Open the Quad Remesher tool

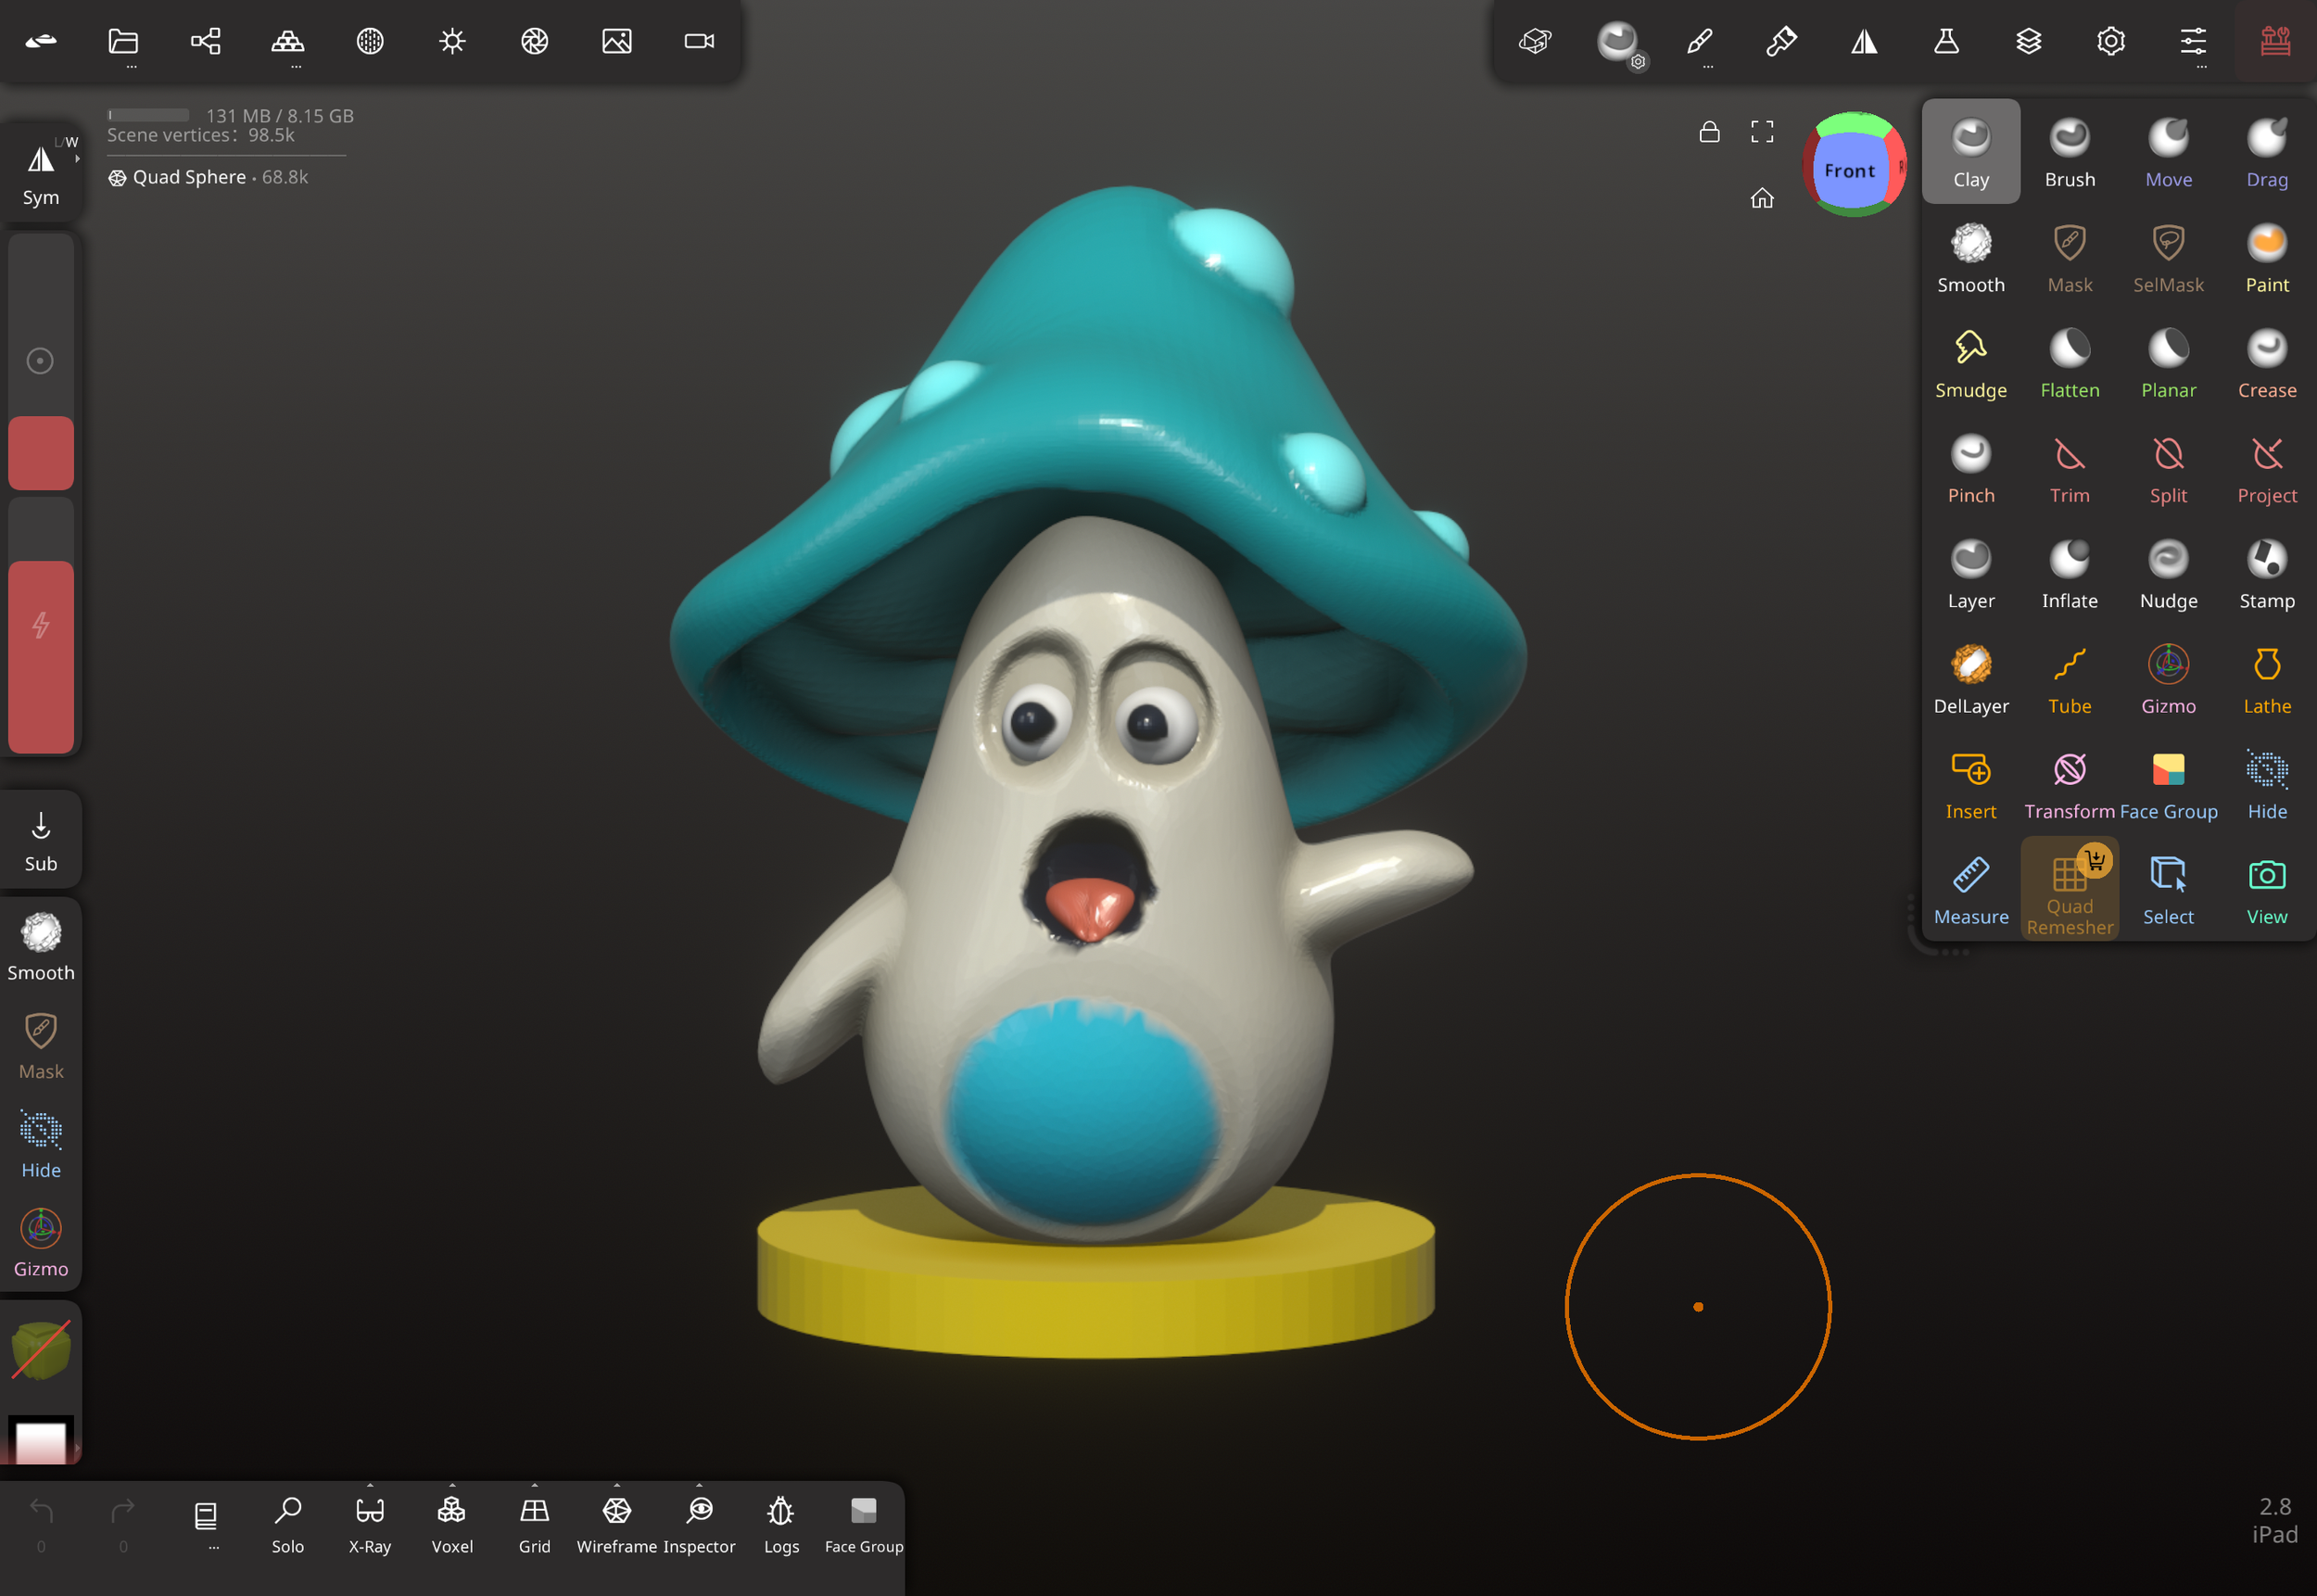[x=2069, y=889]
